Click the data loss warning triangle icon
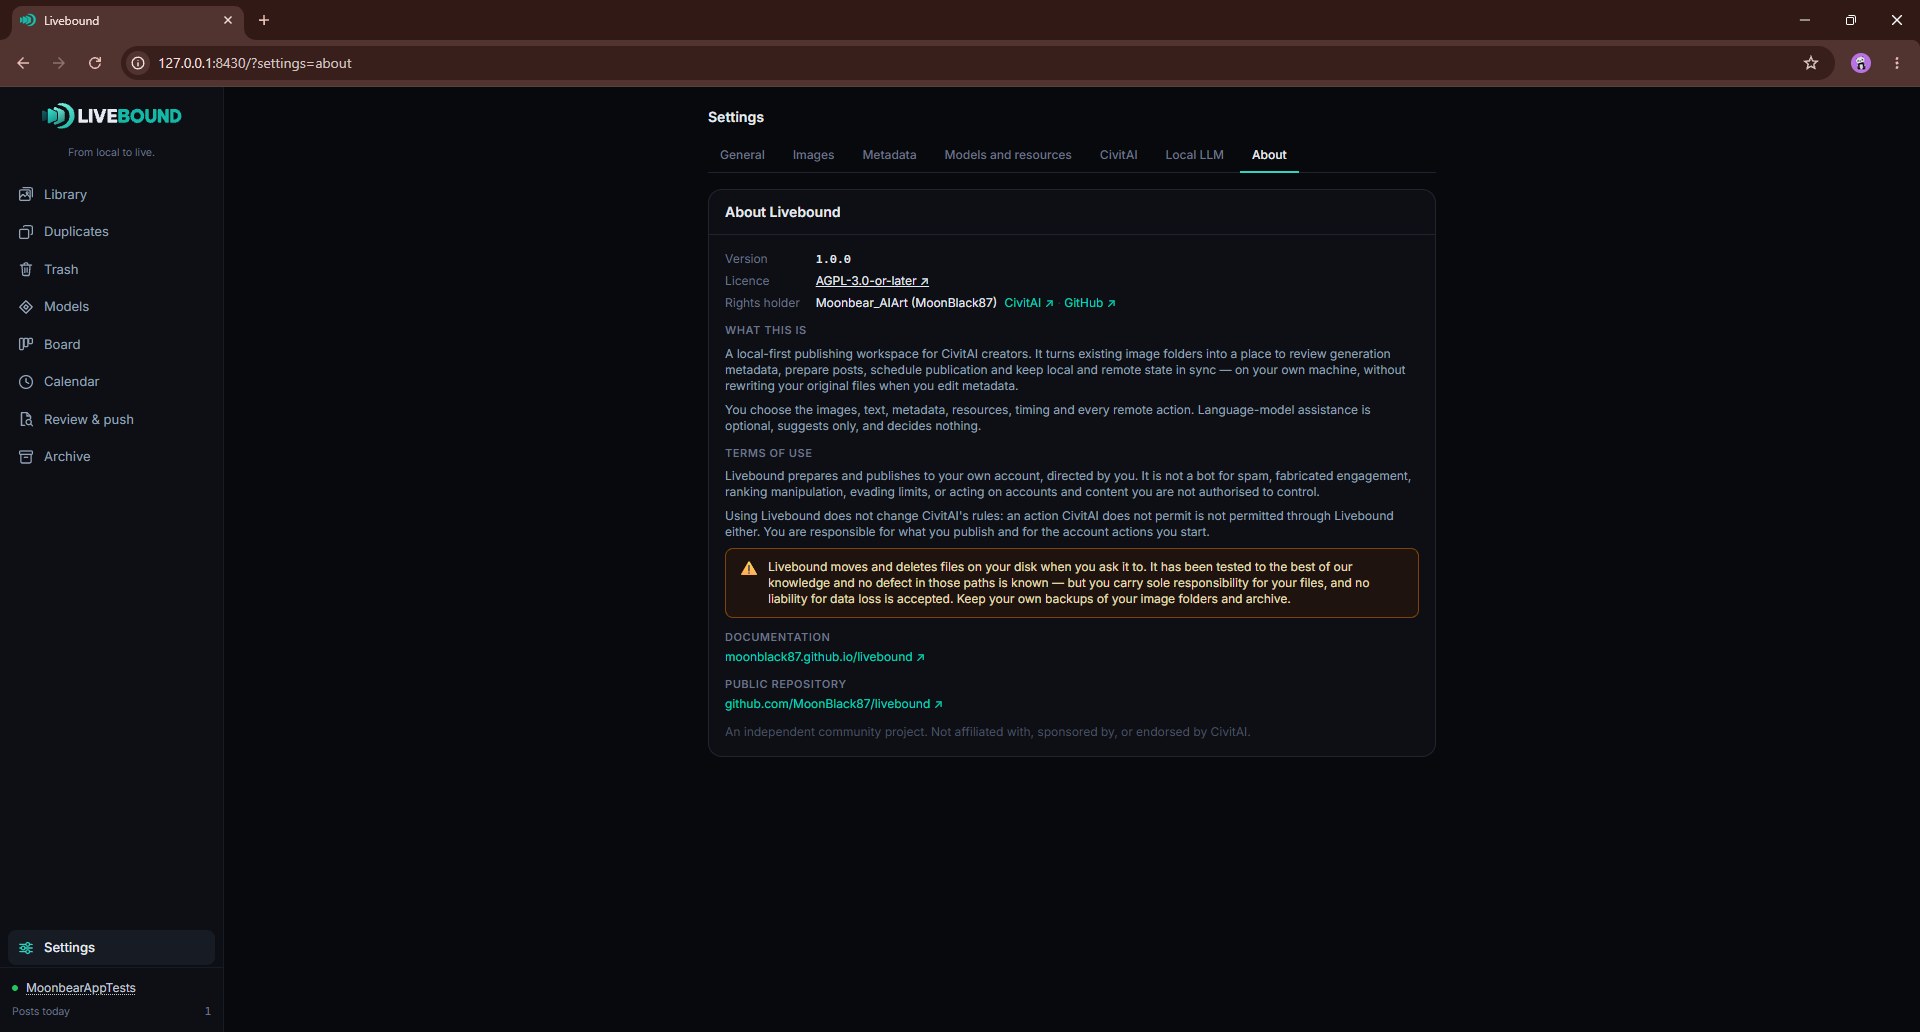Screen dimensions: 1920x1032 (x=749, y=569)
